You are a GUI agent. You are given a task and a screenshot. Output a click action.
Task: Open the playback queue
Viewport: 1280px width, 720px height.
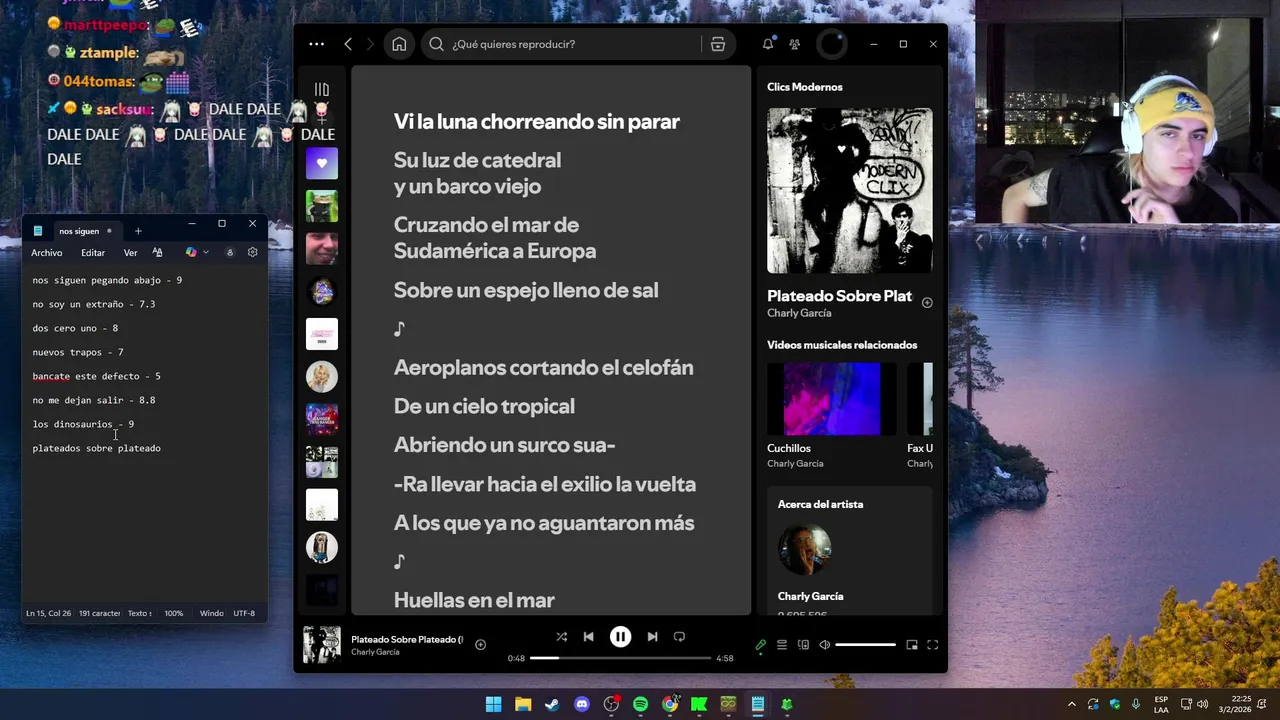click(782, 645)
